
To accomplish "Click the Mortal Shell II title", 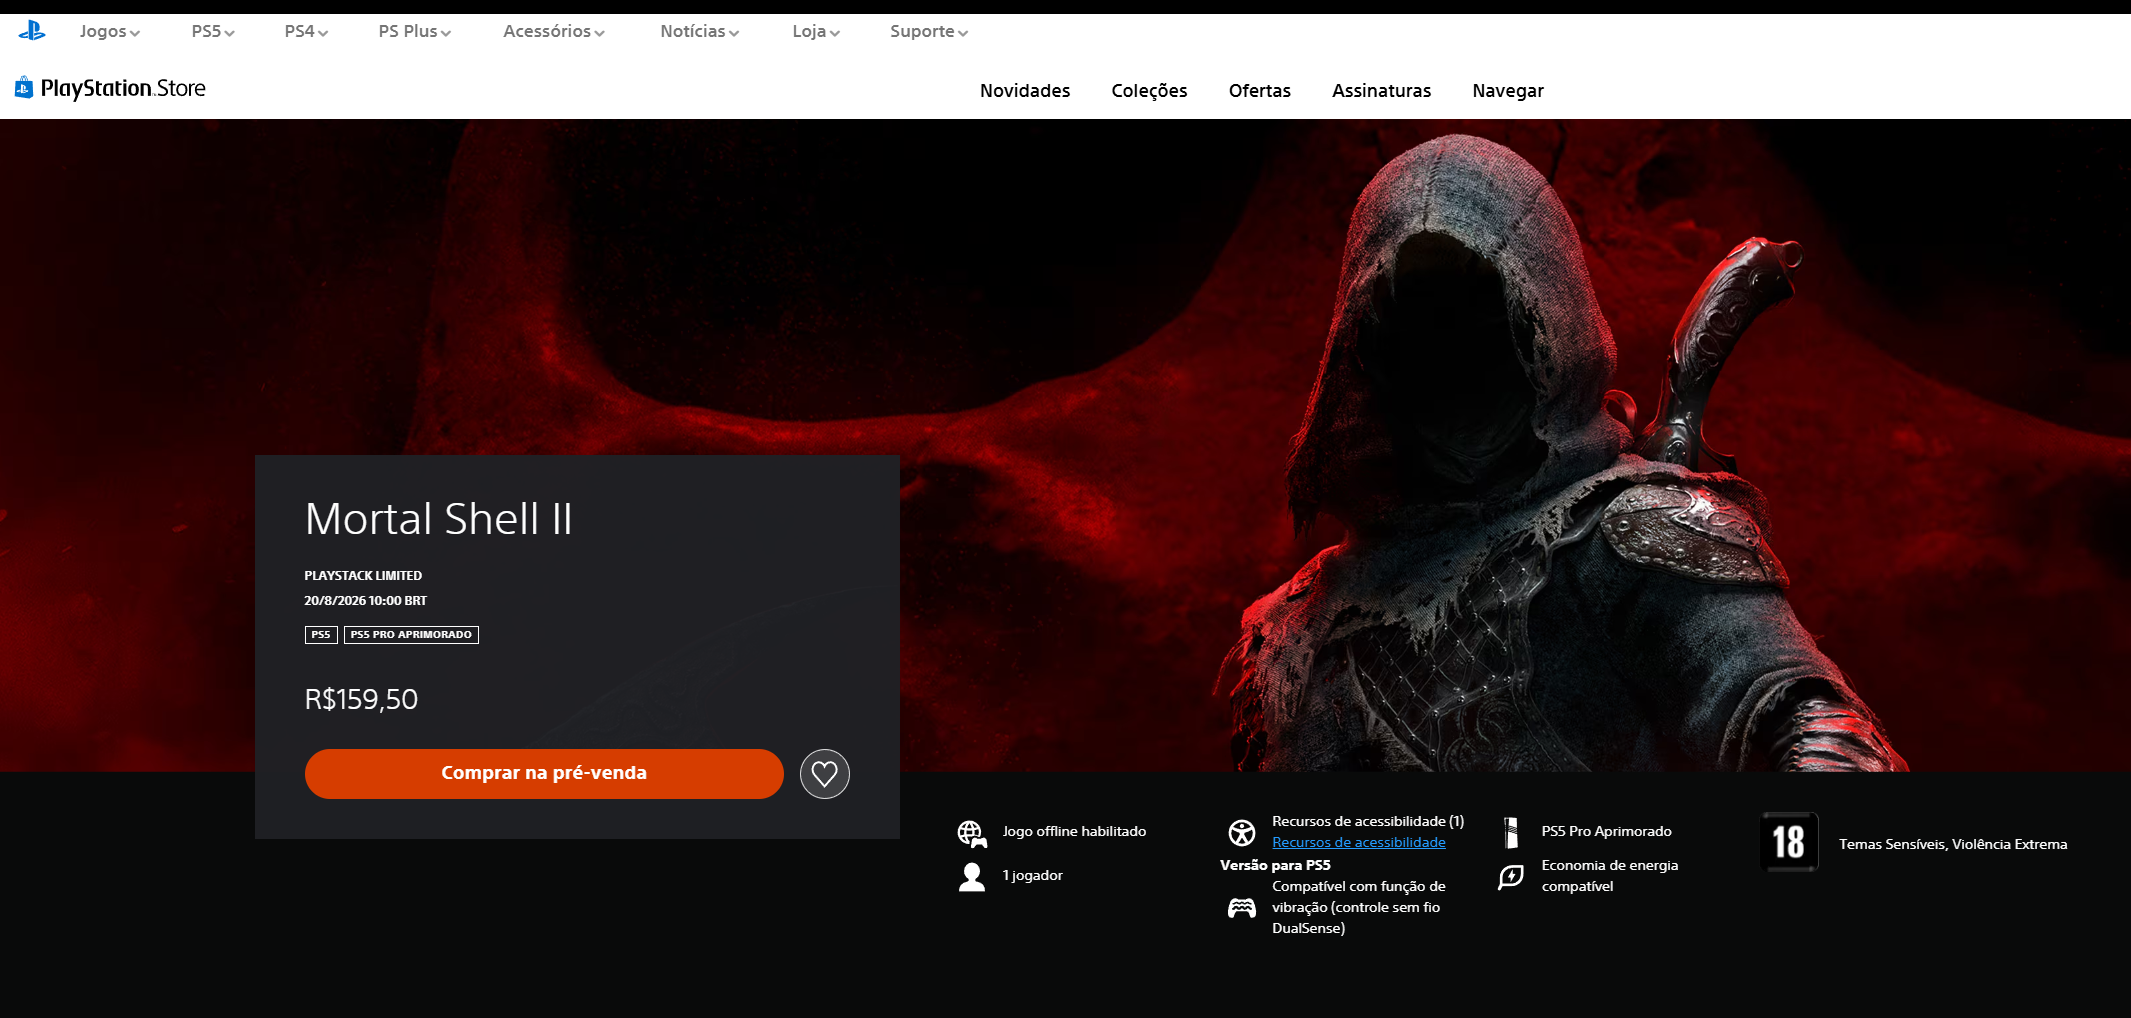I will pyautogui.click(x=438, y=519).
